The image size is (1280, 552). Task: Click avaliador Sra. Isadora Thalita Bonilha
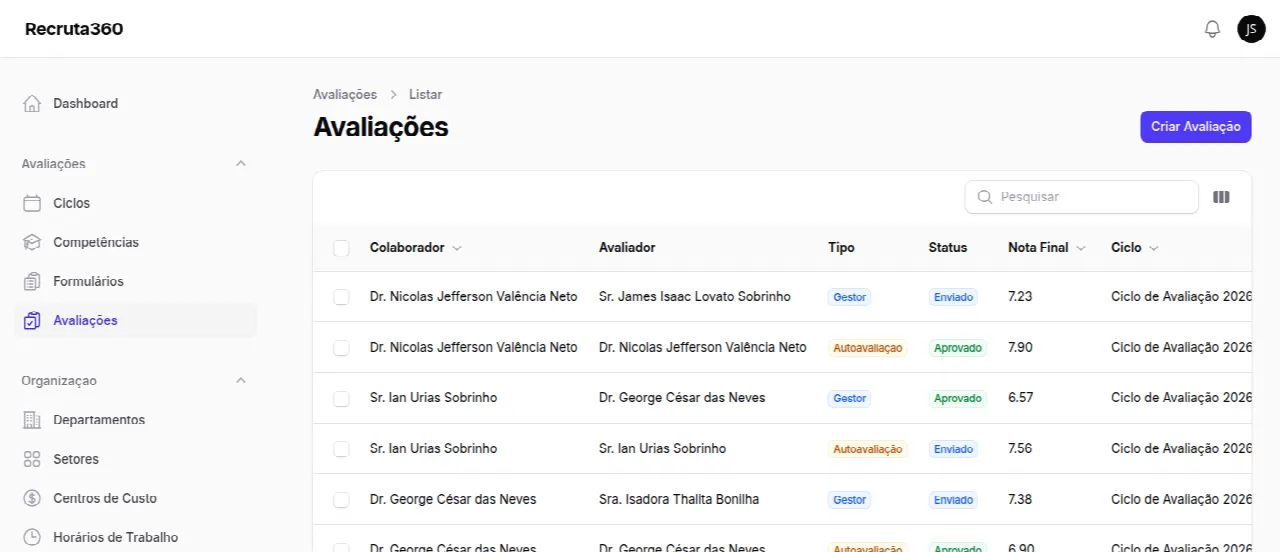click(679, 499)
